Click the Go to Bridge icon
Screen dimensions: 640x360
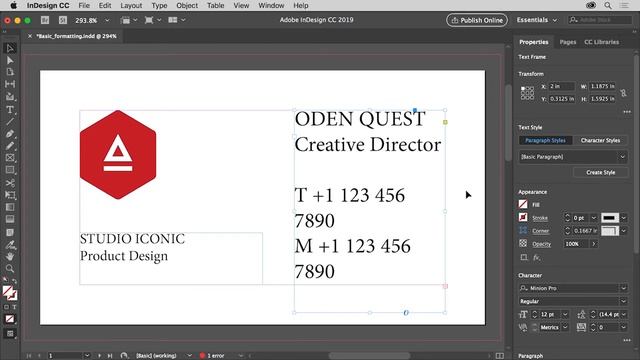click(x=45, y=20)
